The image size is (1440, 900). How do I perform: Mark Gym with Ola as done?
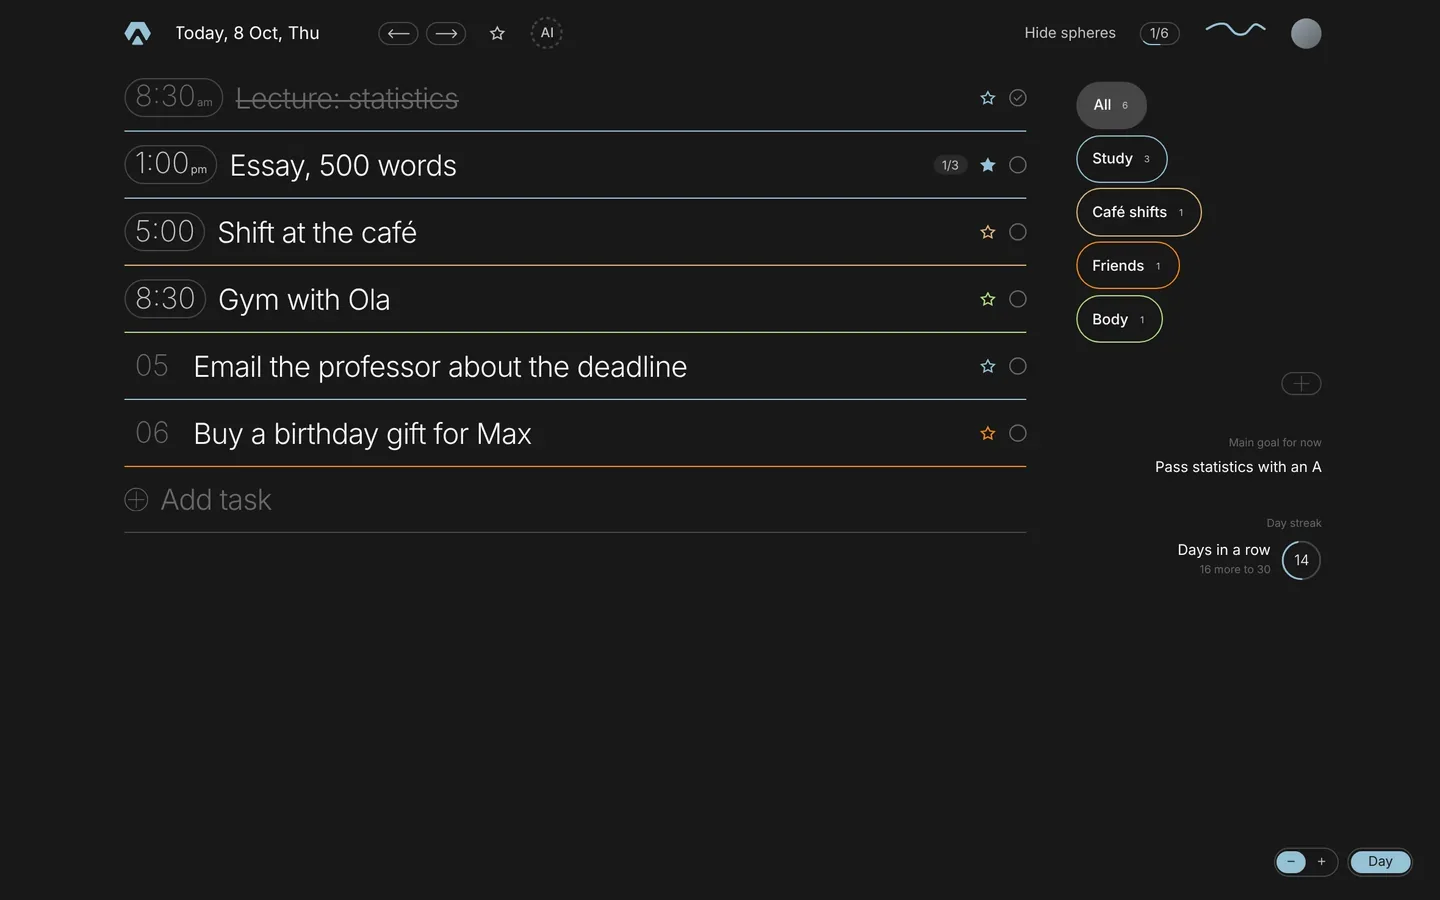click(1018, 299)
